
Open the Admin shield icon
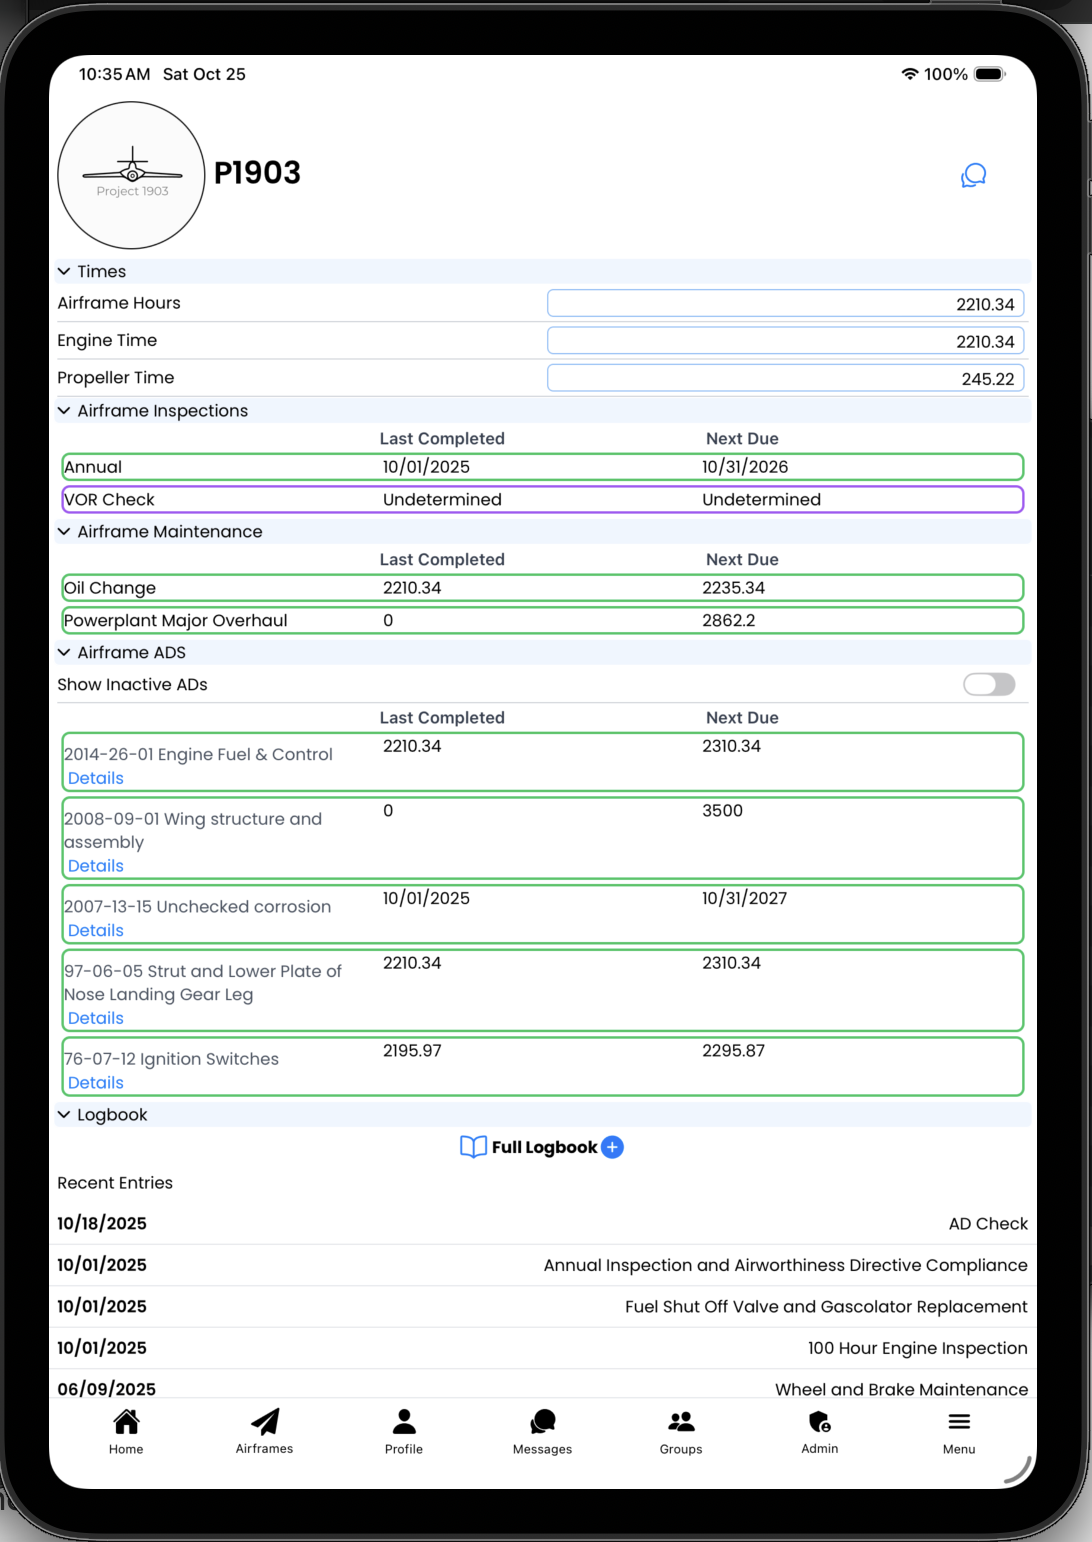(820, 1431)
